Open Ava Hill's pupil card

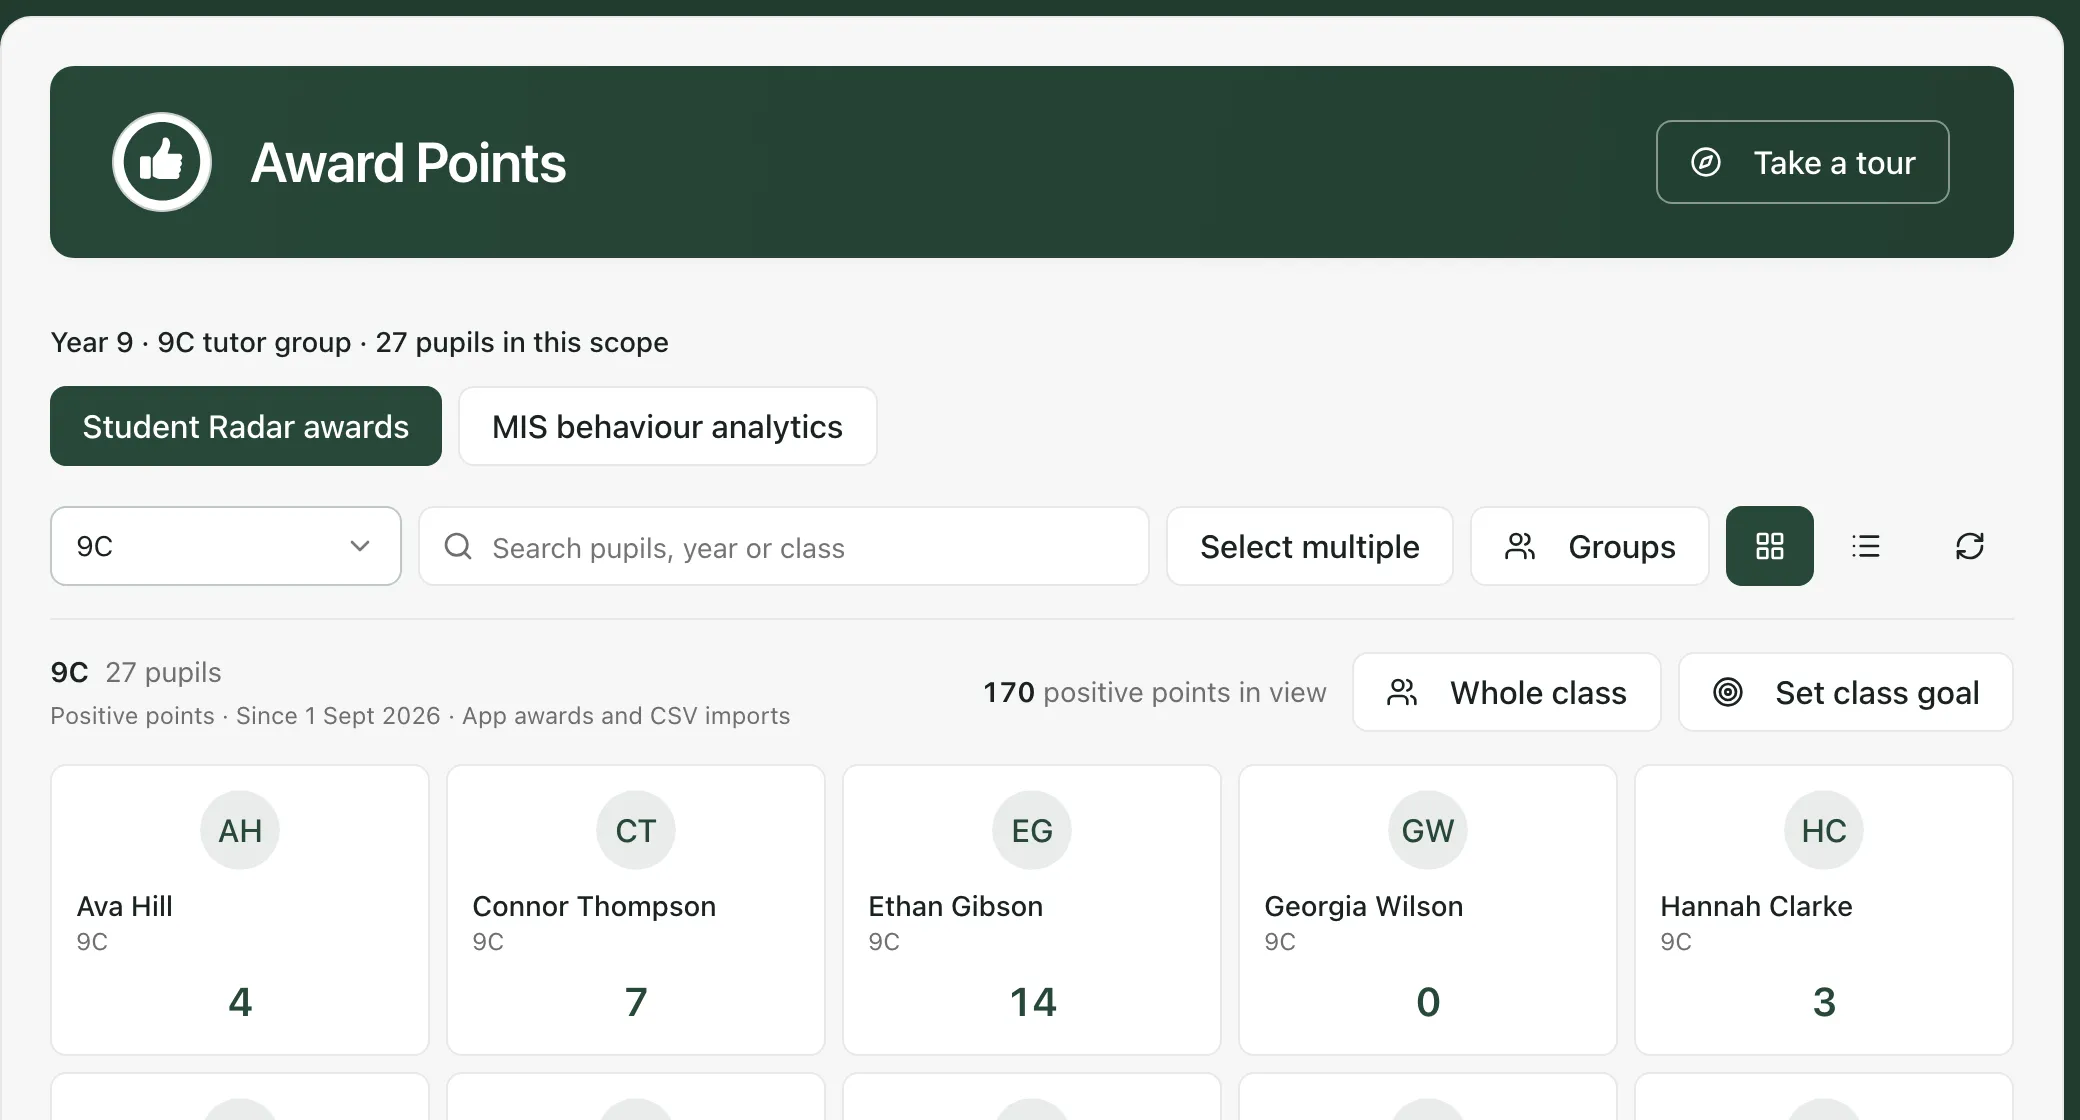point(240,910)
